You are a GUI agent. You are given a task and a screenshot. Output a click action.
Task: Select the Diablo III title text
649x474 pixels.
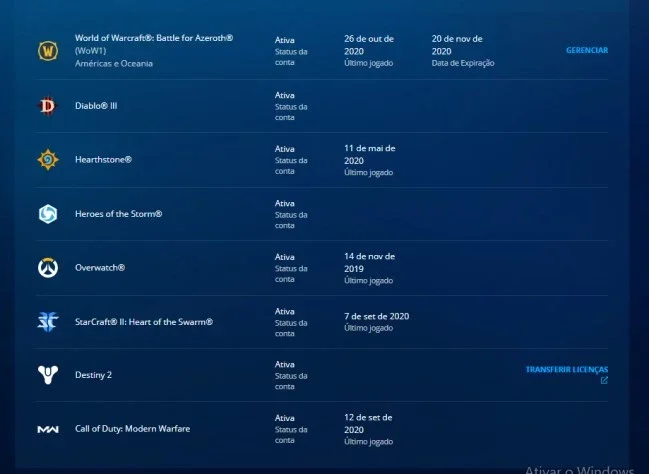pyautogui.click(x=96, y=106)
